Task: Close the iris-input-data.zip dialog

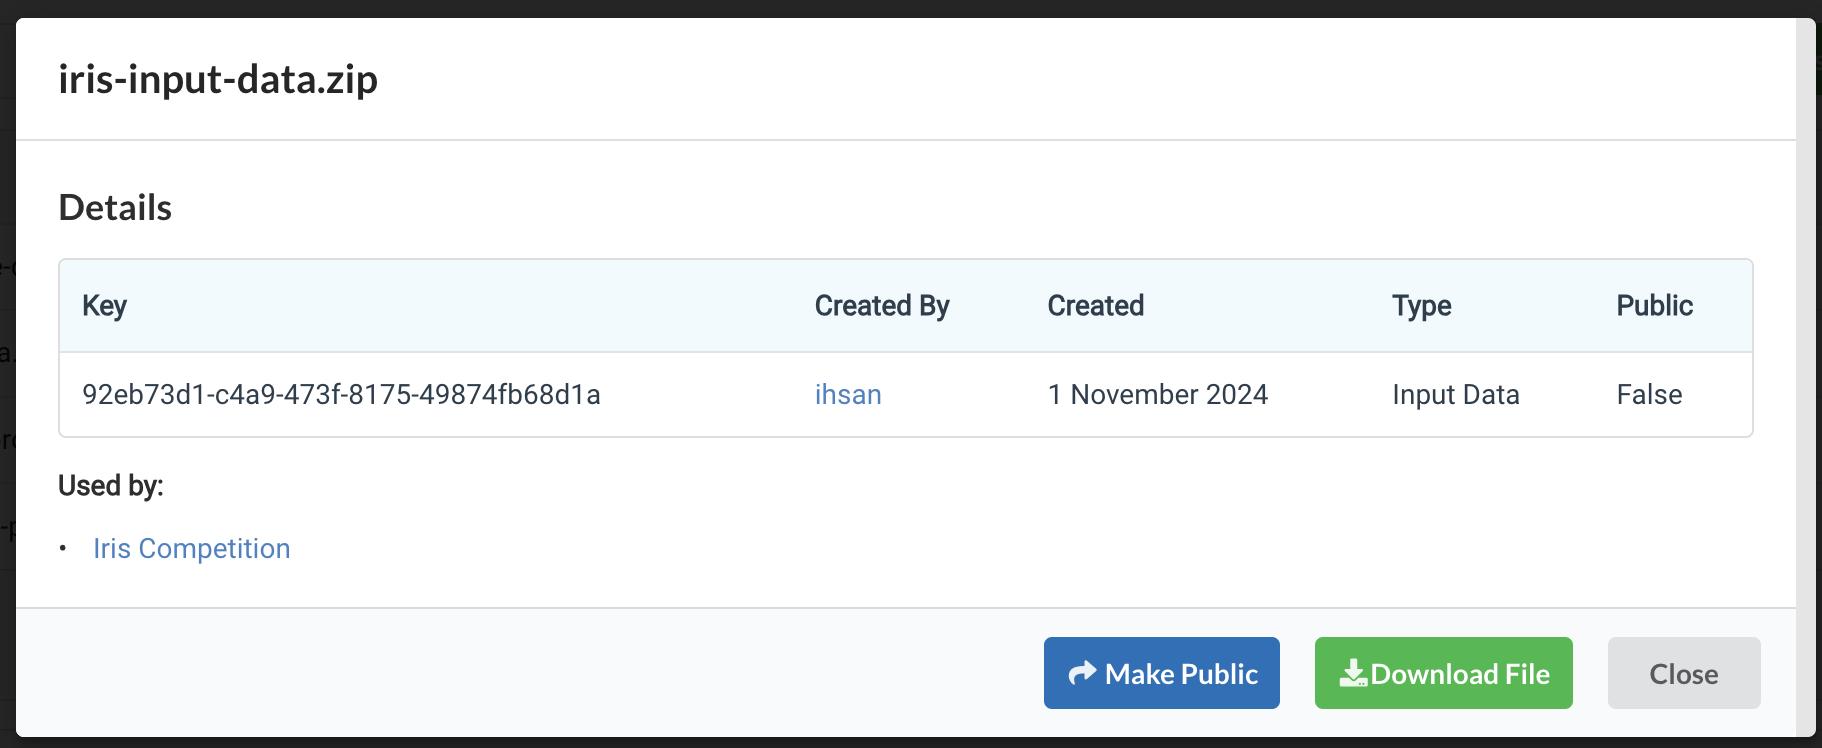Action: click(1683, 674)
